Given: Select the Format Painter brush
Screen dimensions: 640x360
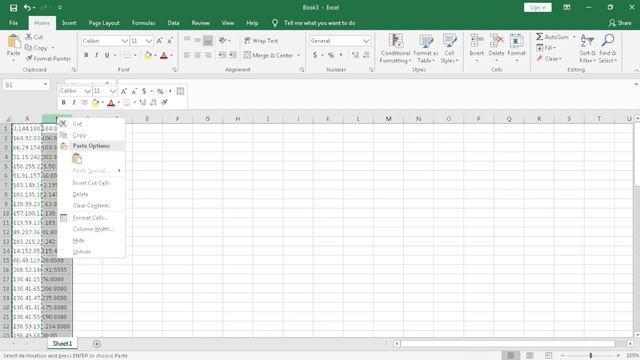Looking at the screenshot, I should click(48, 59).
